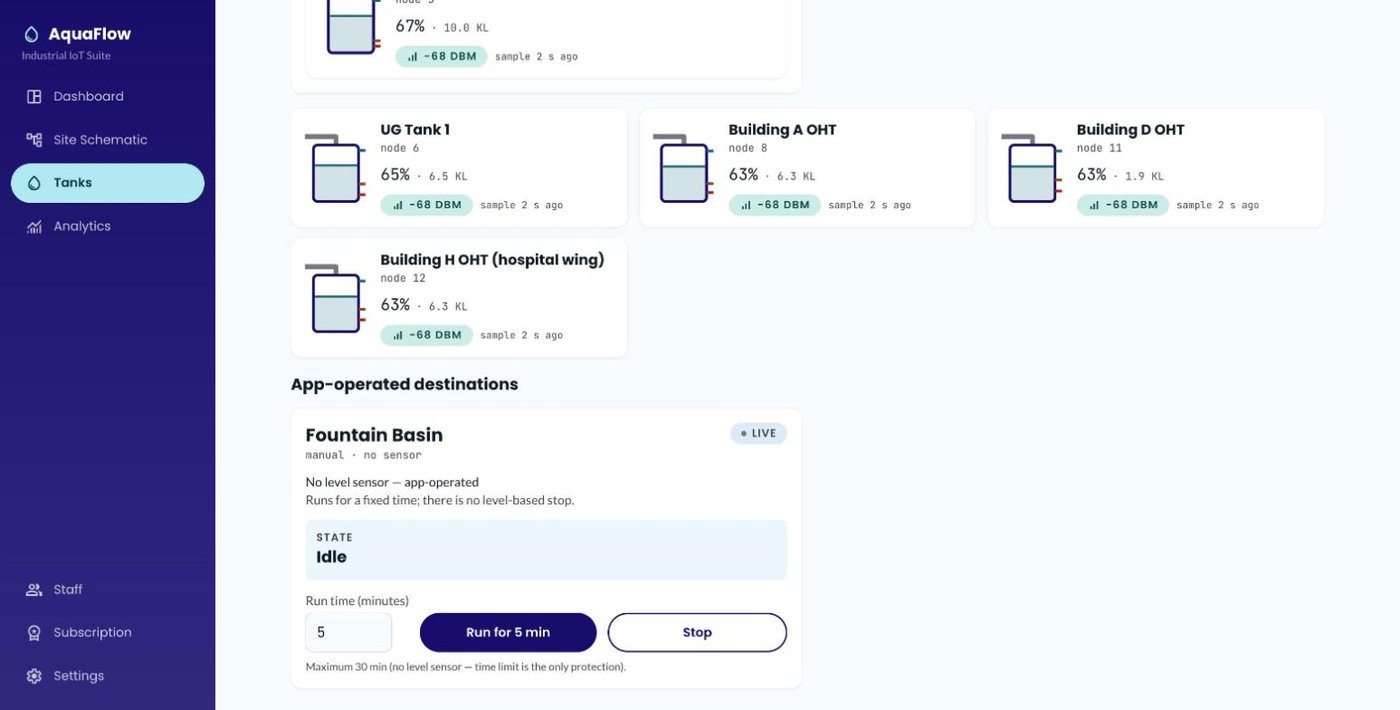Image resolution: width=1400 pixels, height=710 pixels.
Task: Click the LIVE status badge
Action: point(759,434)
